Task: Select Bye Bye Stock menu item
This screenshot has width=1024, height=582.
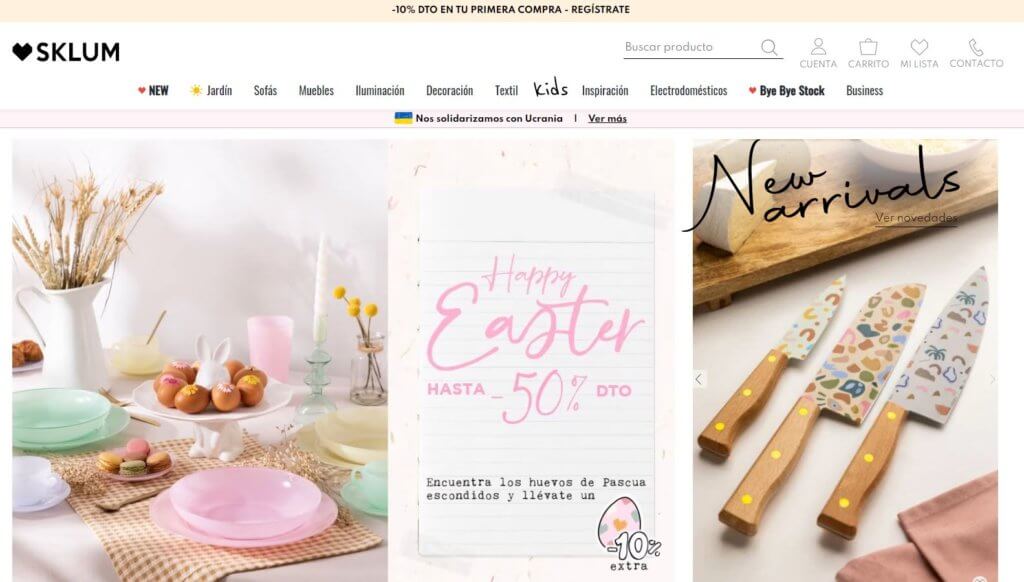Action: click(x=786, y=91)
